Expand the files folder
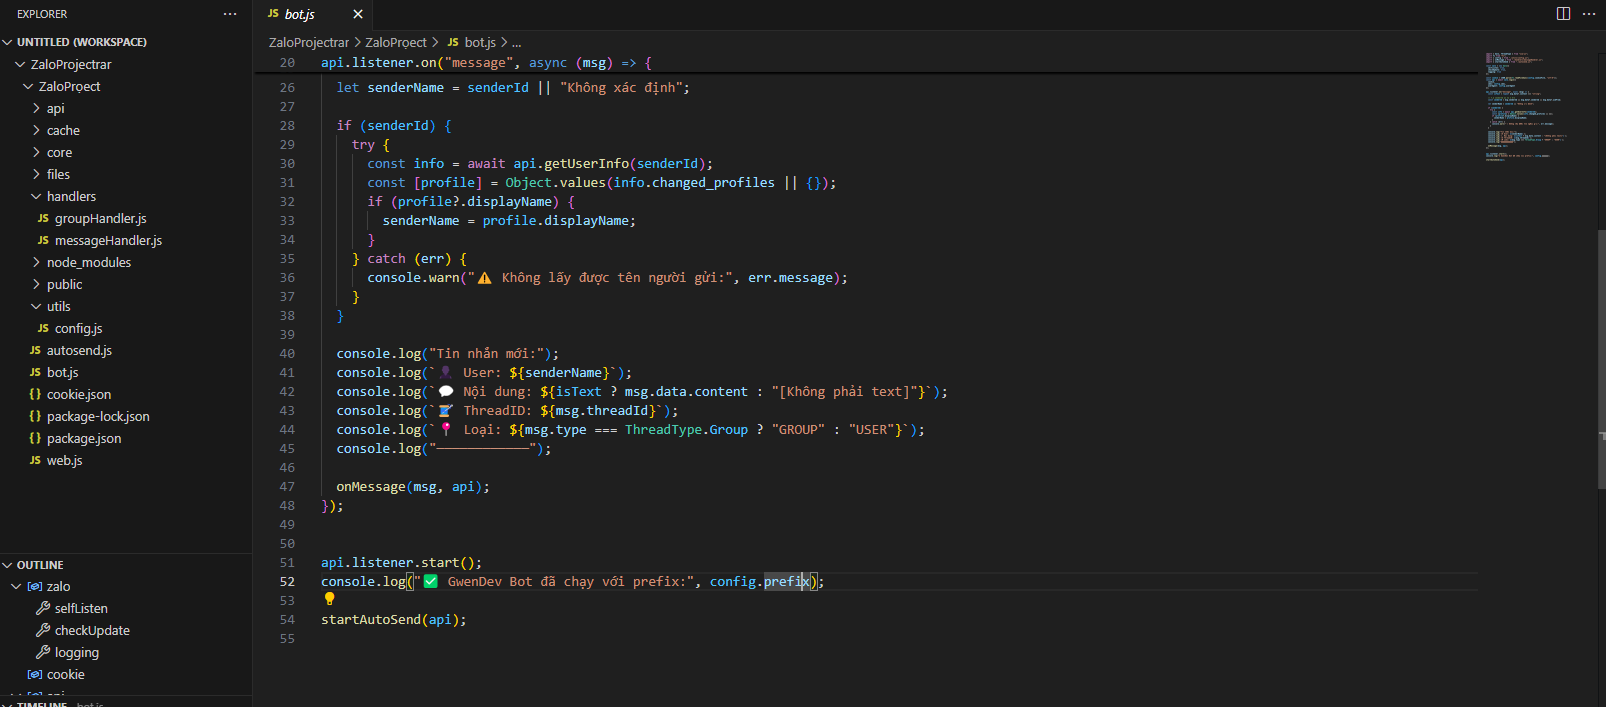 pyautogui.click(x=36, y=174)
